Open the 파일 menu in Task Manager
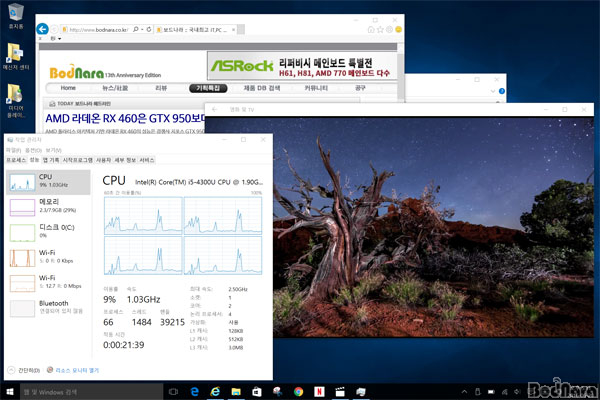The width and height of the screenshot is (600, 400). pyautogui.click(x=13, y=150)
